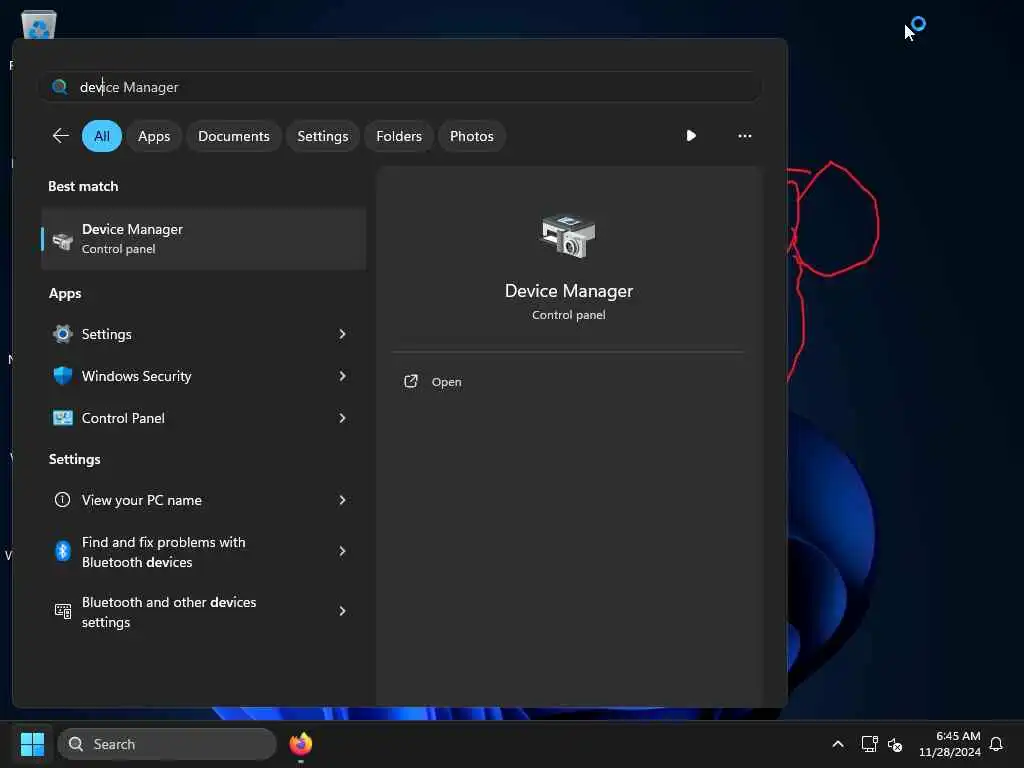The height and width of the screenshot is (768, 1024).
Task: Select the Device Manager best match result
Action: (x=203, y=239)
